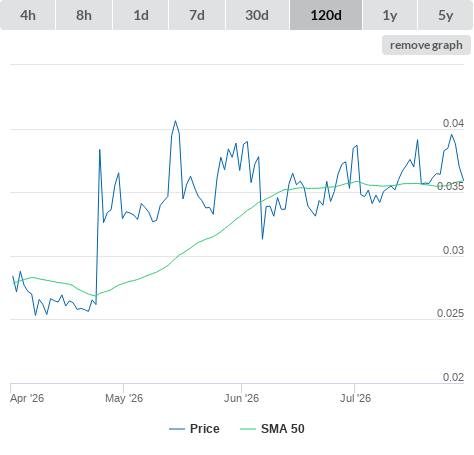This screenshot has width=474, height=455.
Task: Open the 1y price view
Action: 390,15
